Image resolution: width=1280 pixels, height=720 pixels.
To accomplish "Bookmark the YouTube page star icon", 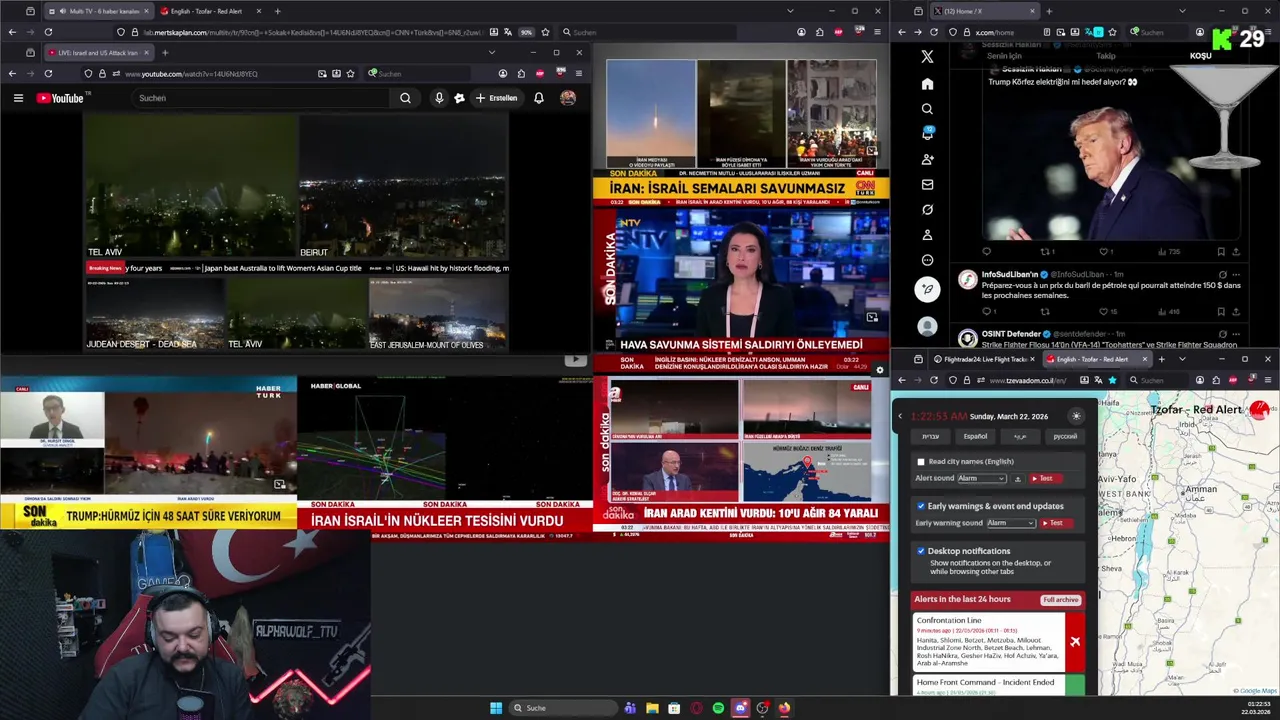I will [350, 73].
